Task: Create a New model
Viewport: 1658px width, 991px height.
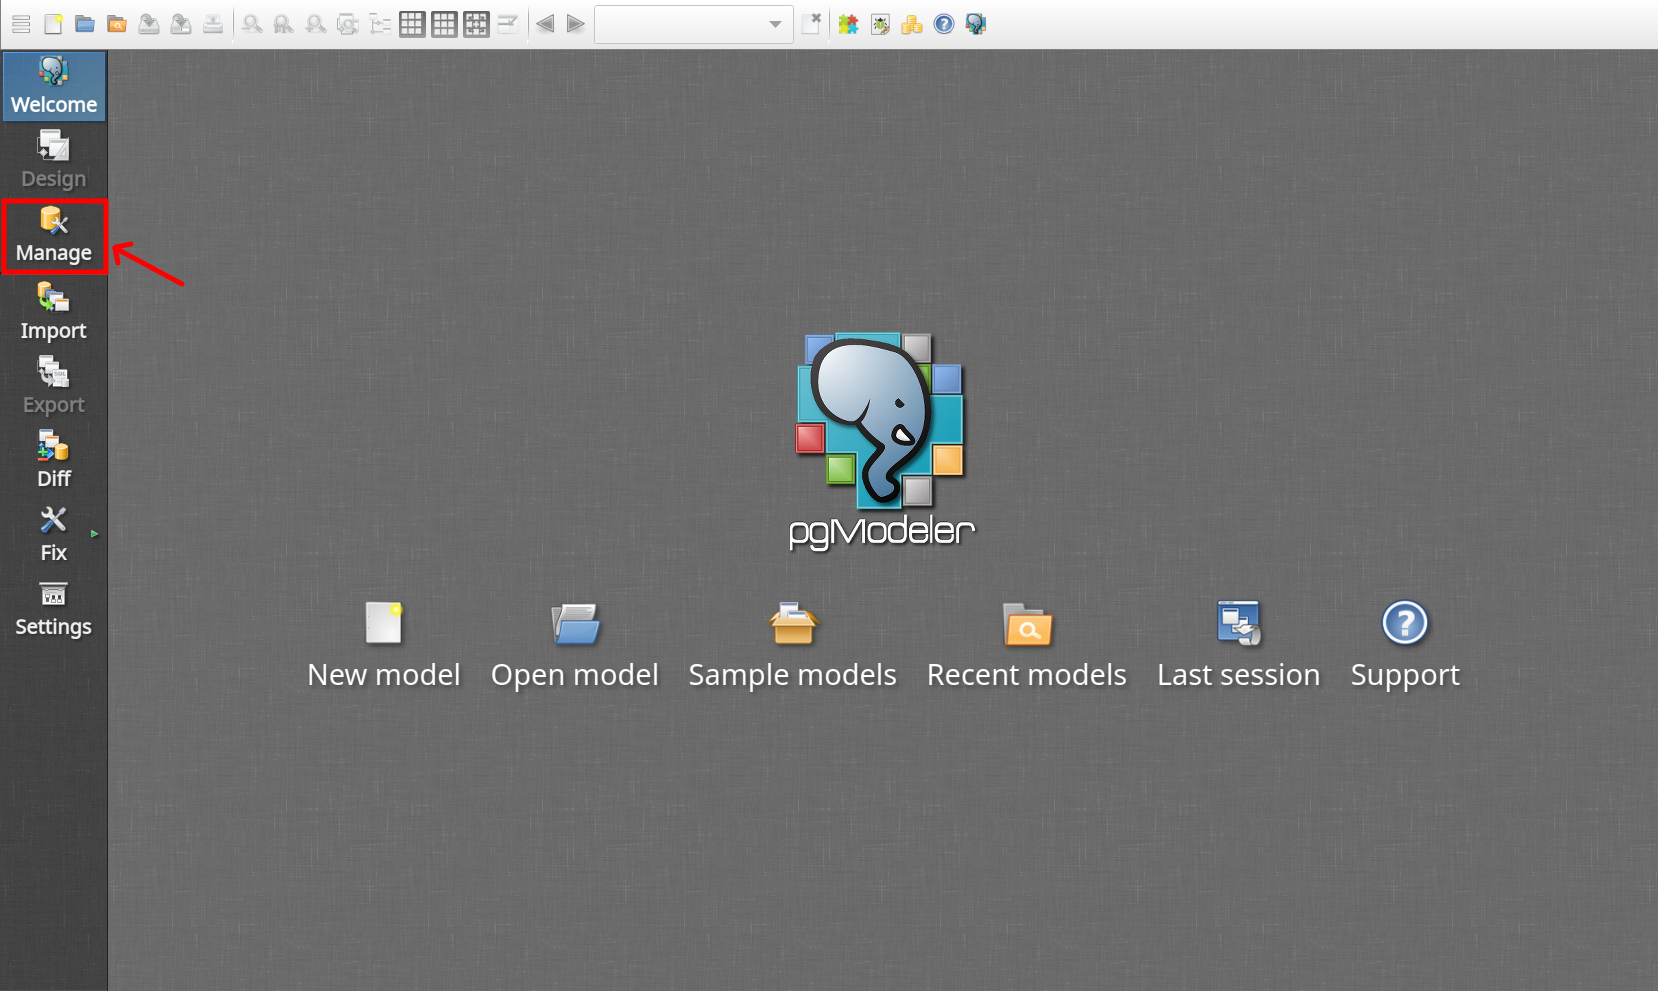Action: pos(384,646)
